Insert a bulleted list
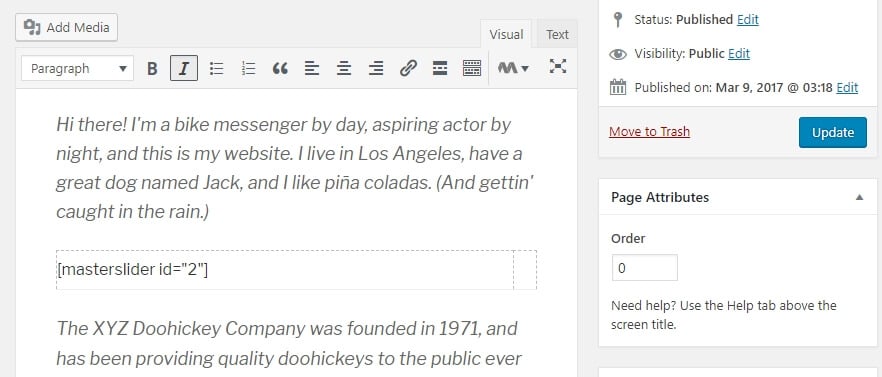The image size is (882, 377). [x=217, y=68]
